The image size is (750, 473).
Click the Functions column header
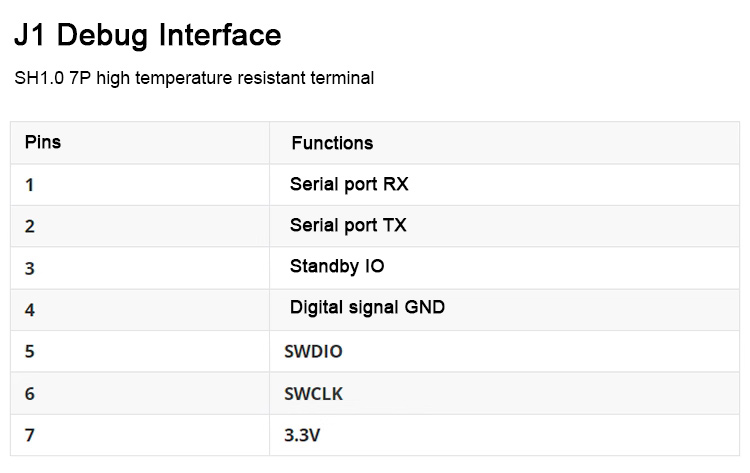(505, 143)
